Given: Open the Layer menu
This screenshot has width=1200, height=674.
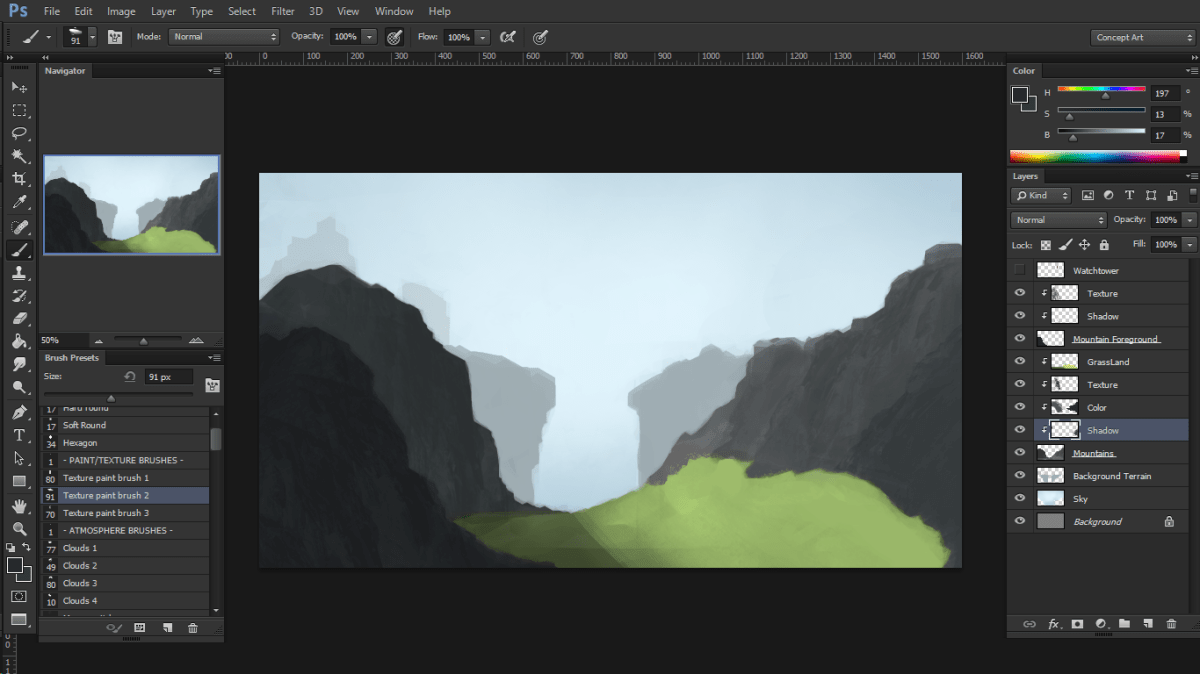Looking at the screenshot, I should pos(163,11).
